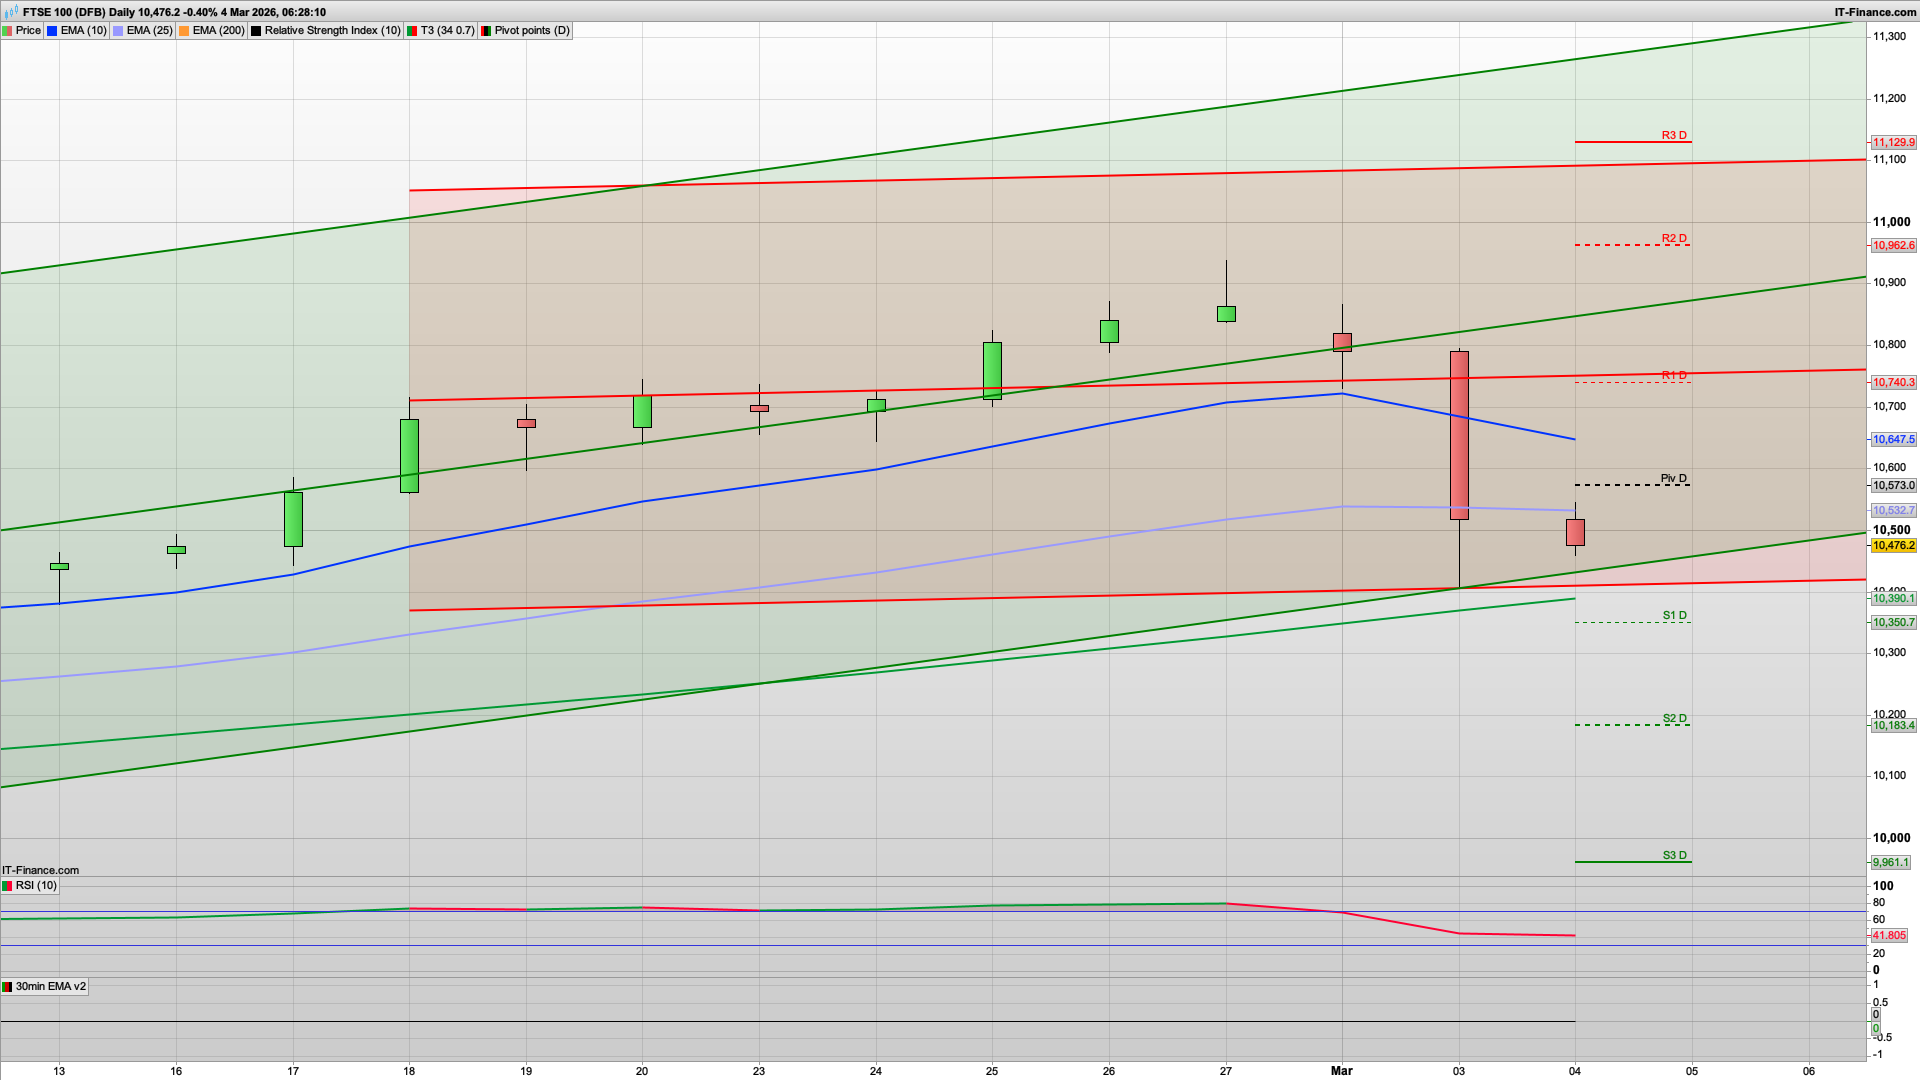Click the EMA (10) blue swatch icon

(50, 30)
